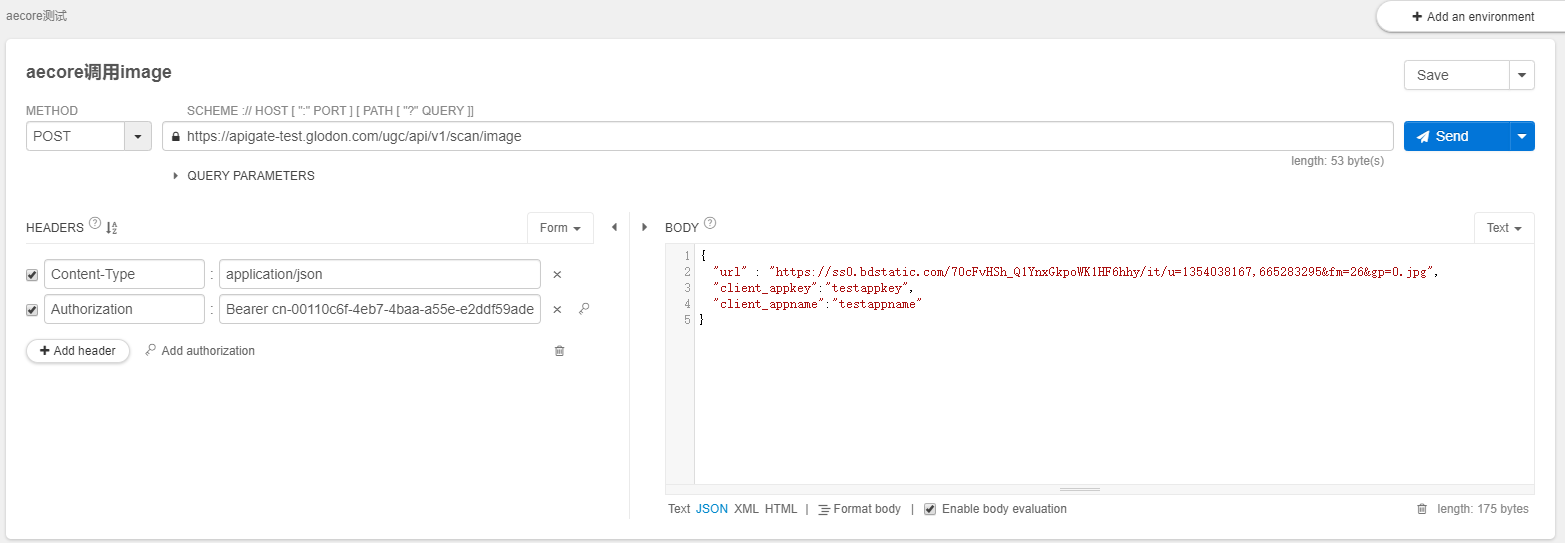Open the help icon next to BODY
Screen dimensions: 1565x543
(x=710, y=224)
